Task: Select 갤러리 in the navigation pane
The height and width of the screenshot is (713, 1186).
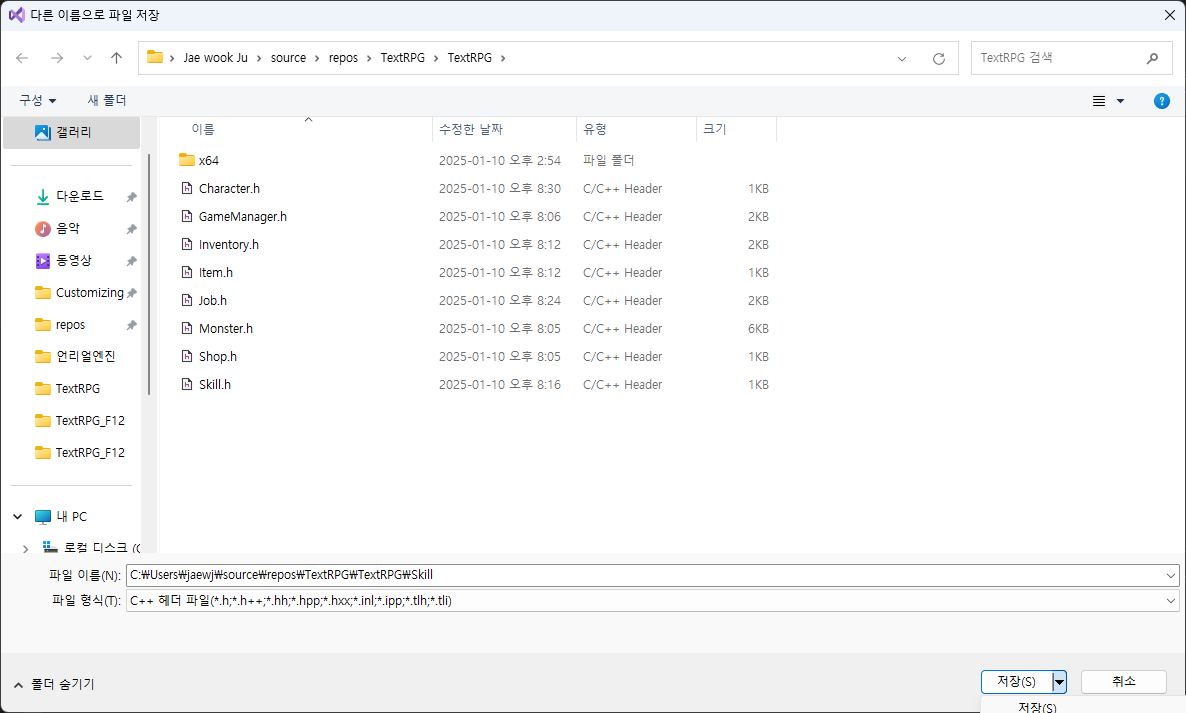Action: pos(72,132)
